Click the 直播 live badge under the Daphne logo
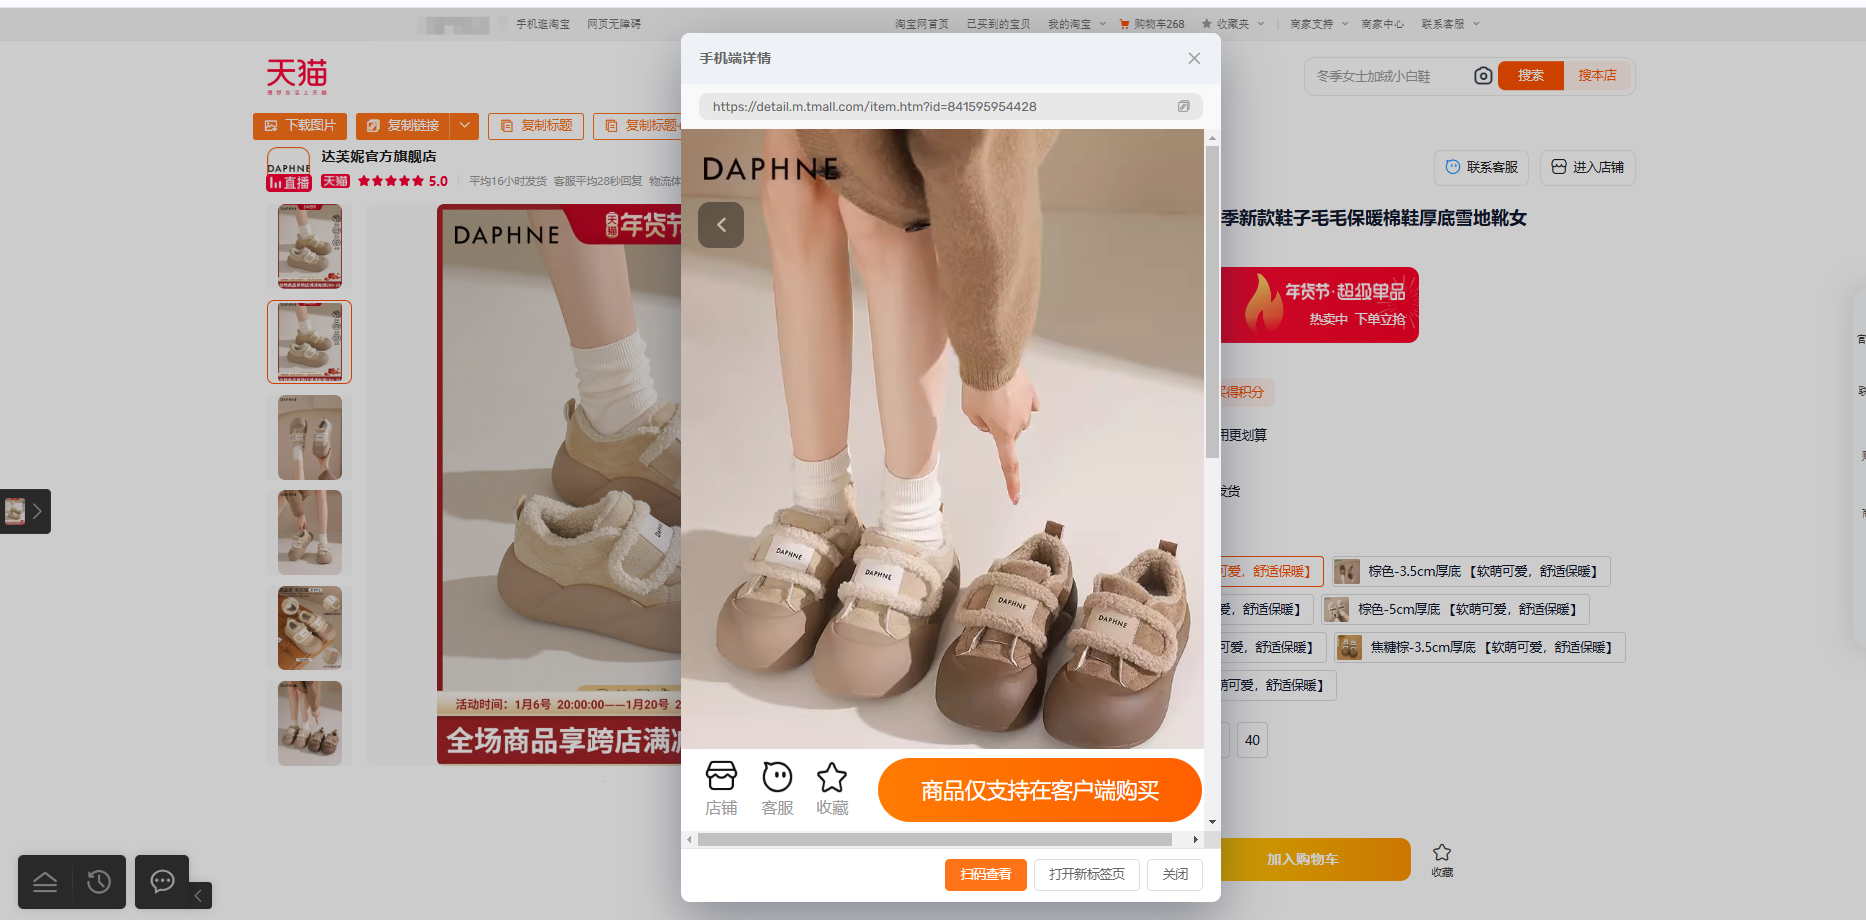Viewport: 1866px width, 920px height. pyautogui.click(x=288, y=182)
